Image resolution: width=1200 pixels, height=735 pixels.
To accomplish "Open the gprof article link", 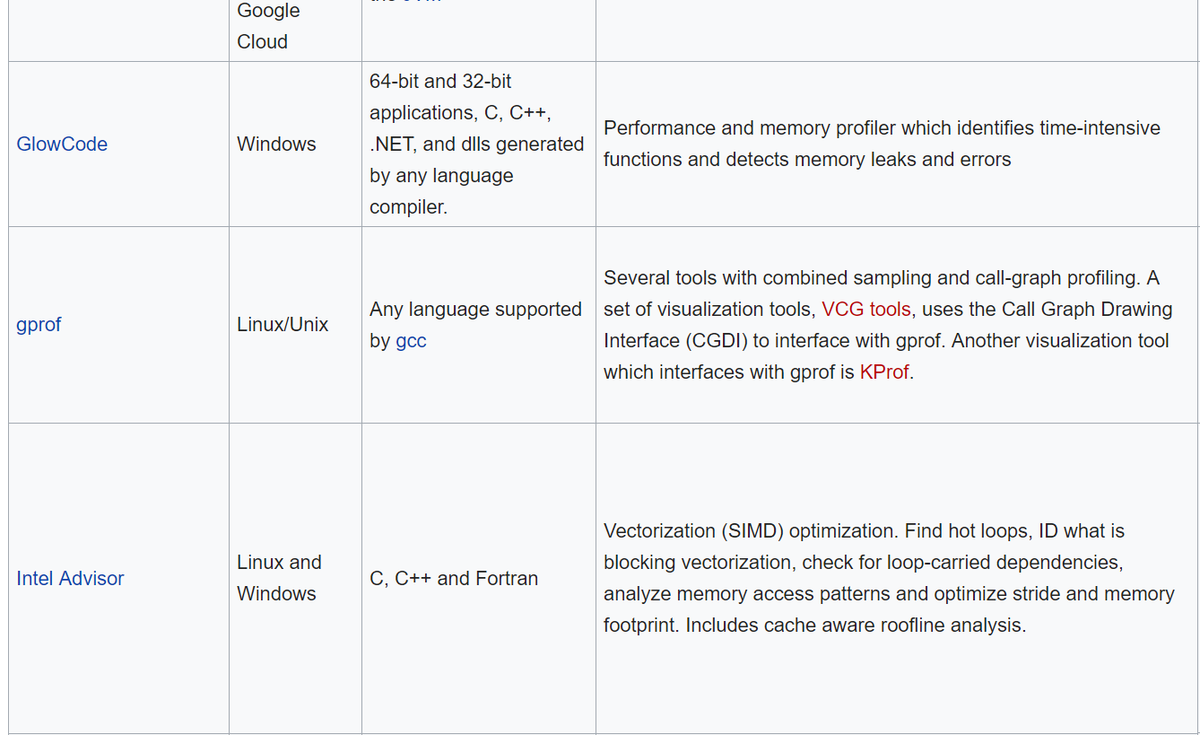I will coord(39,325).
